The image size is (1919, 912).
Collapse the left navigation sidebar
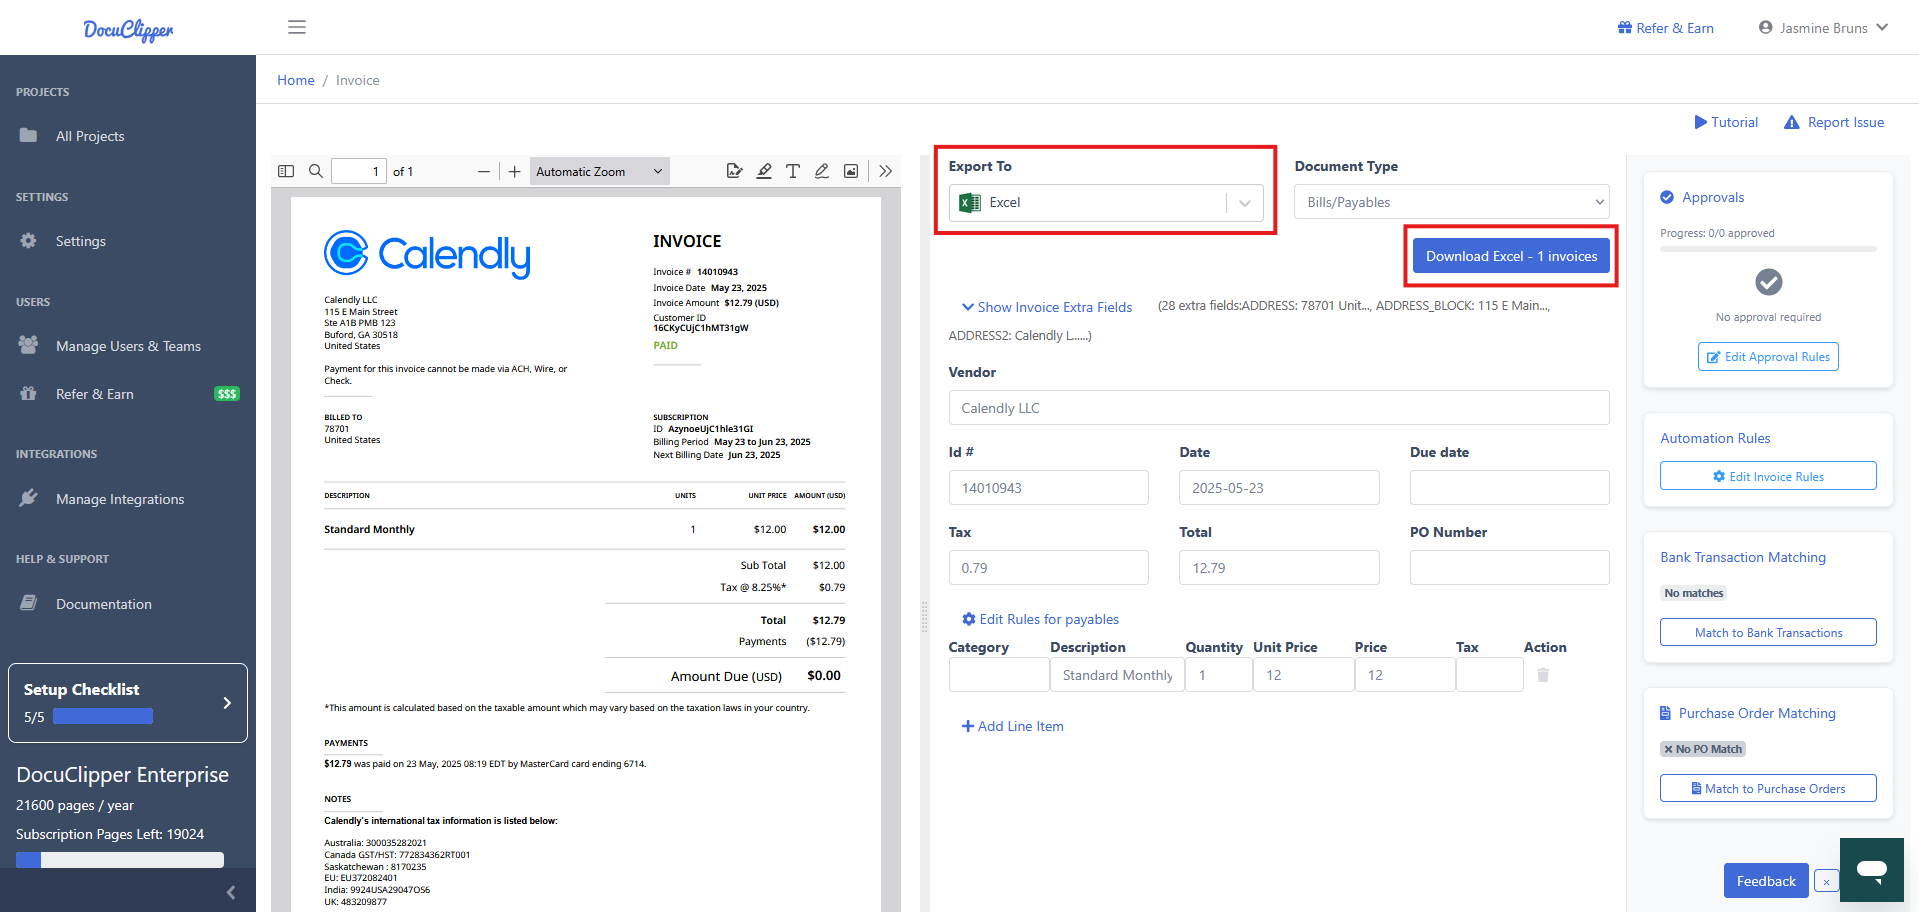(x=231, y=892)
